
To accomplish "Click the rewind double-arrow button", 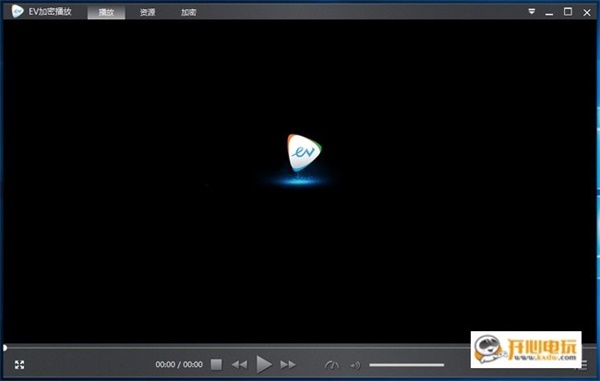I will tap(240, 365).
